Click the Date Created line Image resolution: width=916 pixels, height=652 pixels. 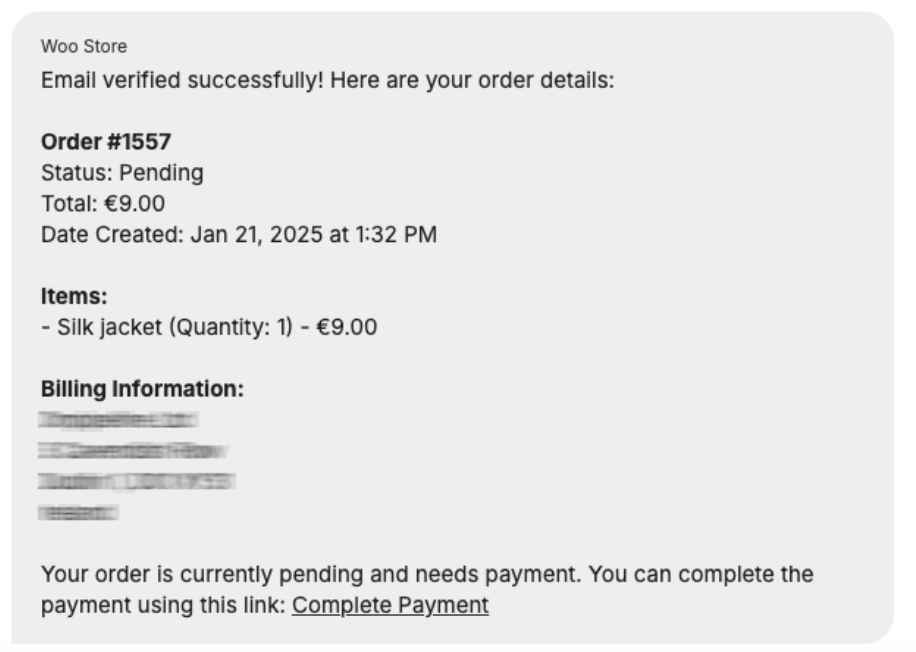coord(239,235)
